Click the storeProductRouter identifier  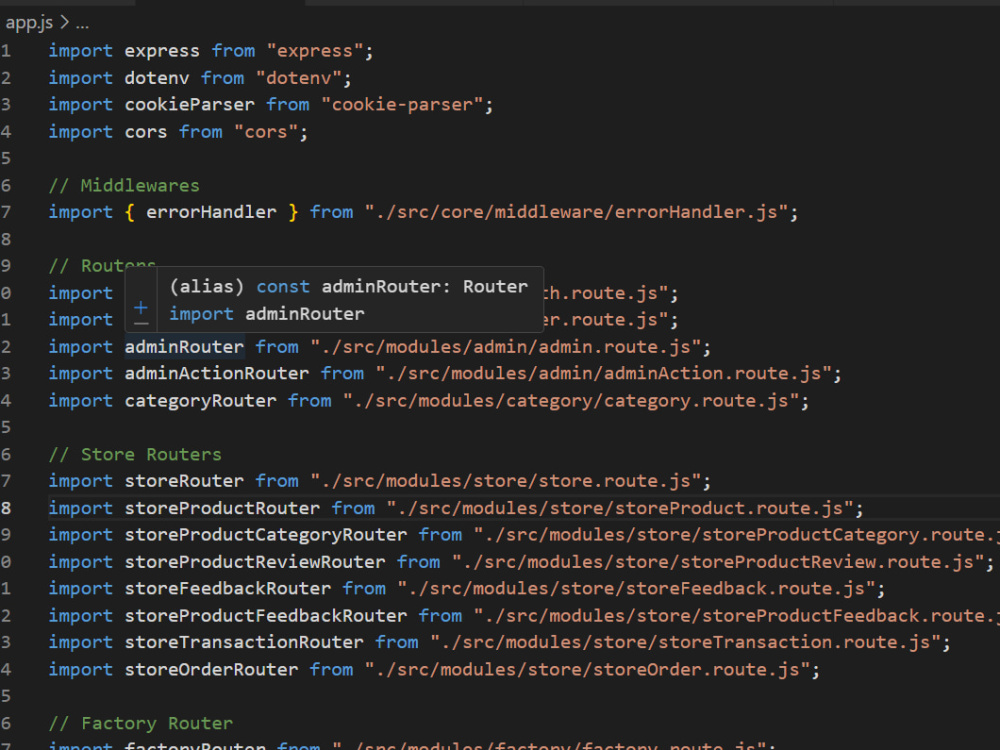[222, 508]
